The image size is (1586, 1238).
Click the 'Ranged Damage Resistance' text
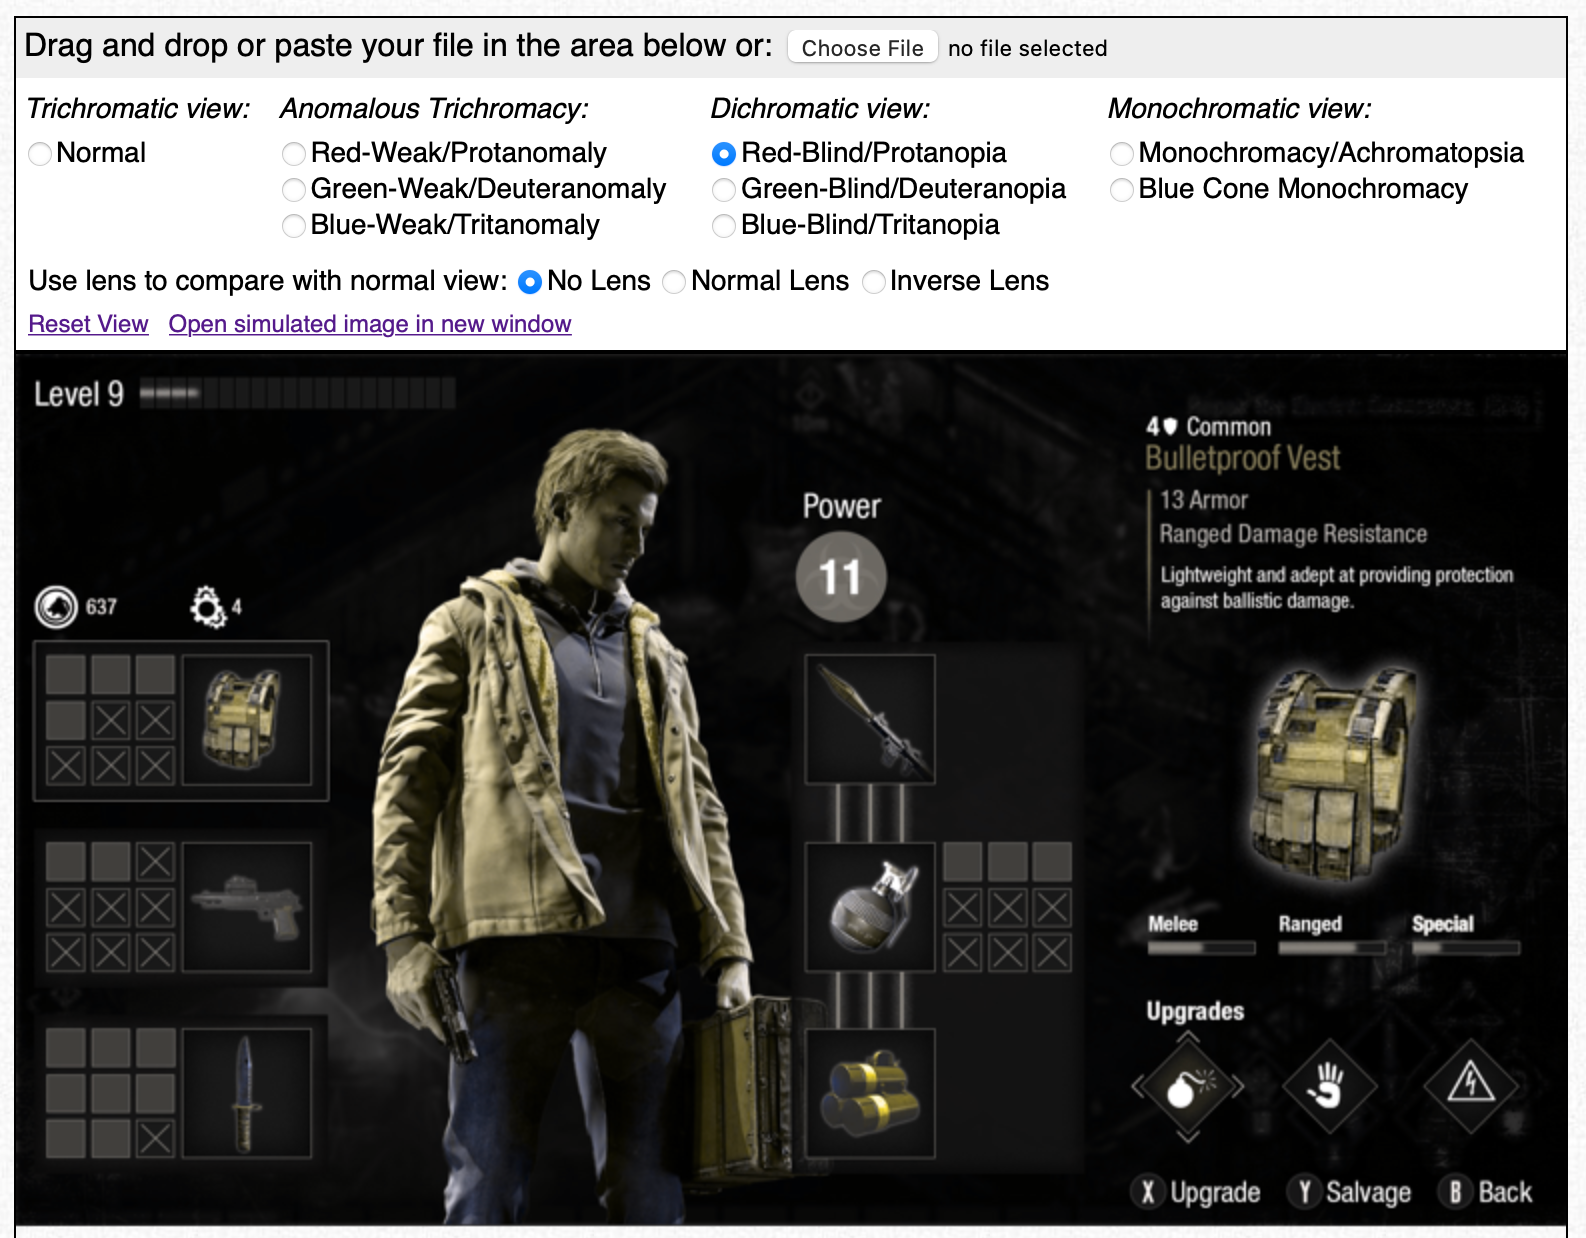[1293, 534]
